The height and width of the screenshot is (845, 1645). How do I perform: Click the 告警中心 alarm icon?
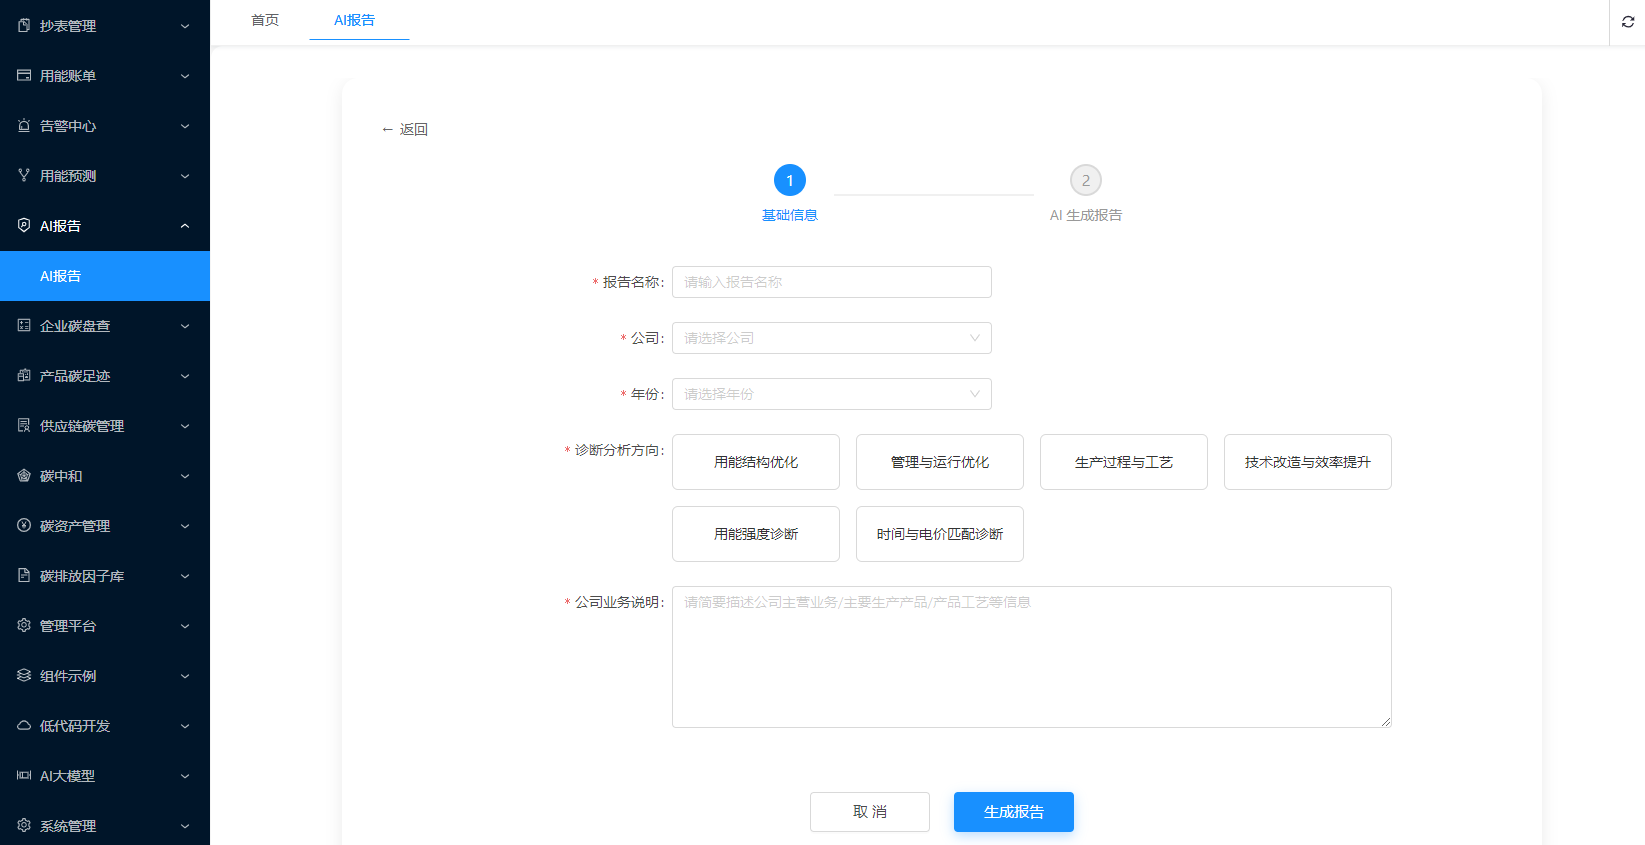coord(24,126)
